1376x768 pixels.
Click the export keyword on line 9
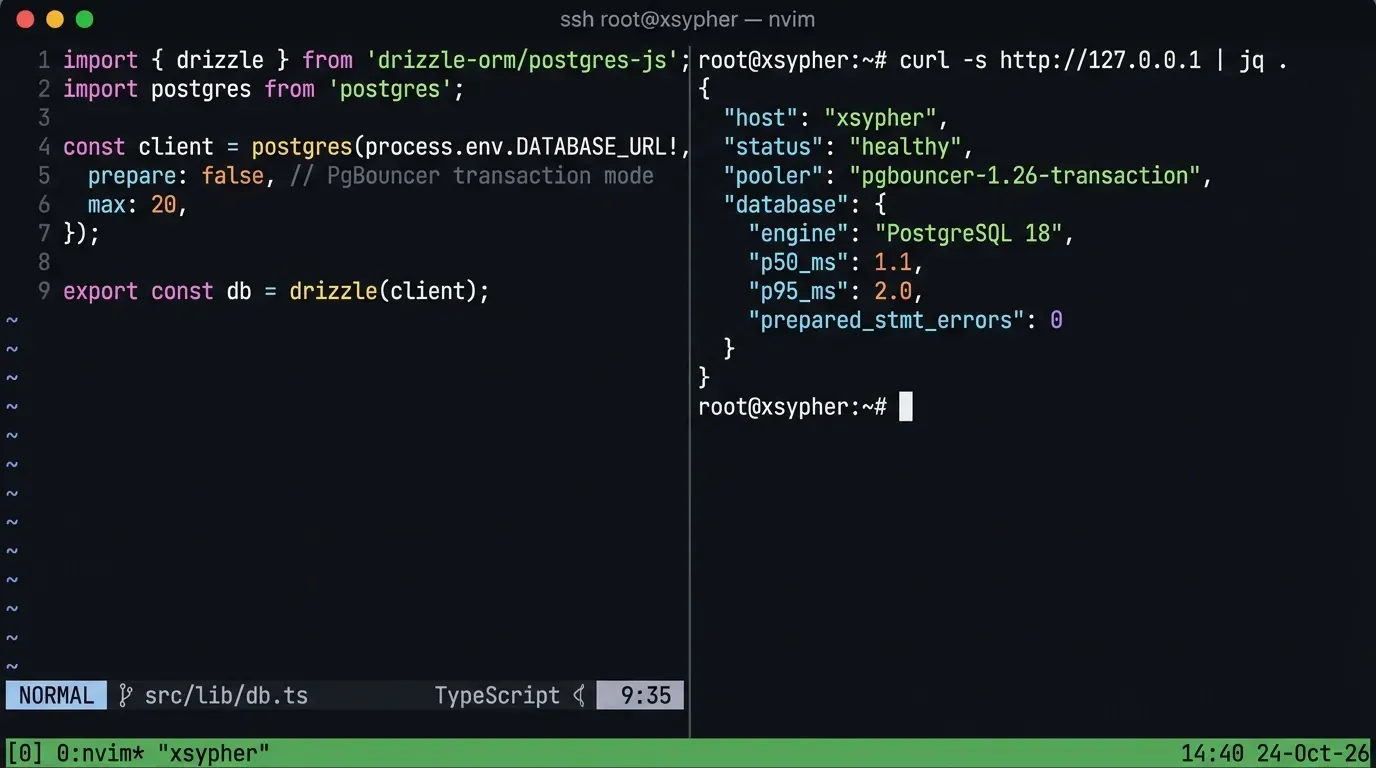tap(100, 291)
